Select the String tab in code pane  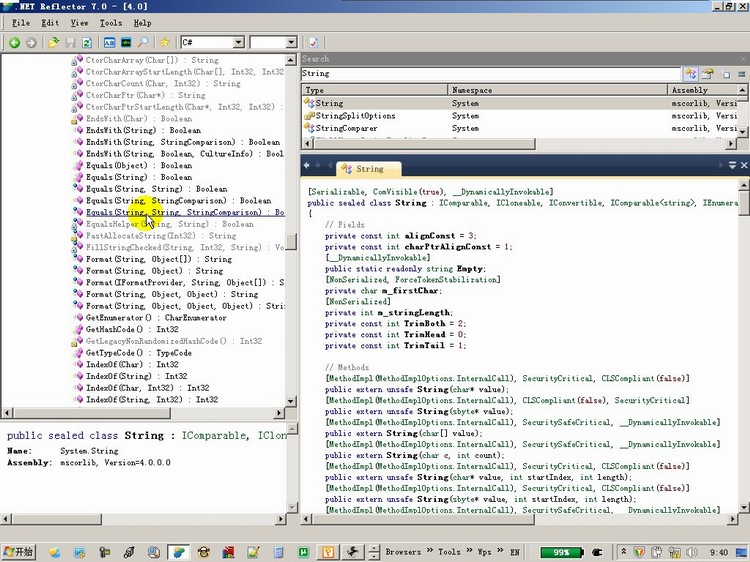pyautogui.click(x=368, y=169)
